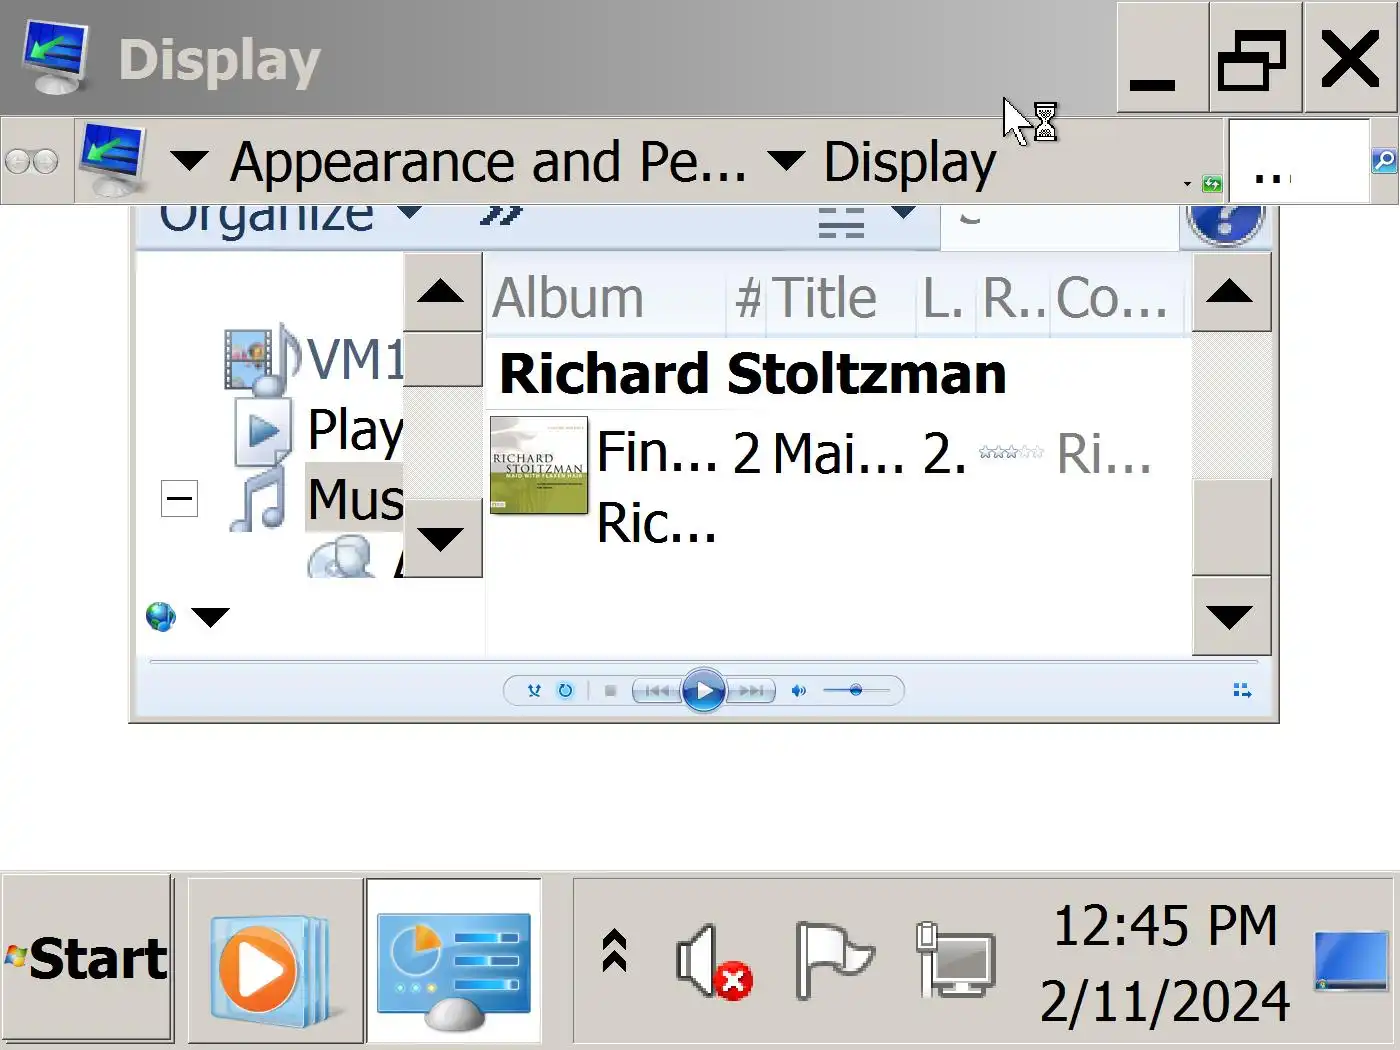Click the VM1 library icon
Screen dimensions: 1400x1050
coord(262,360)
